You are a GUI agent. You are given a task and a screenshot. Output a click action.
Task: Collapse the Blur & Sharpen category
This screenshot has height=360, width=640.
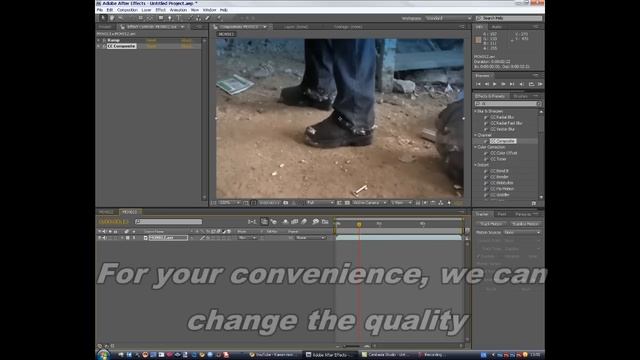click(x=476, y=111)
